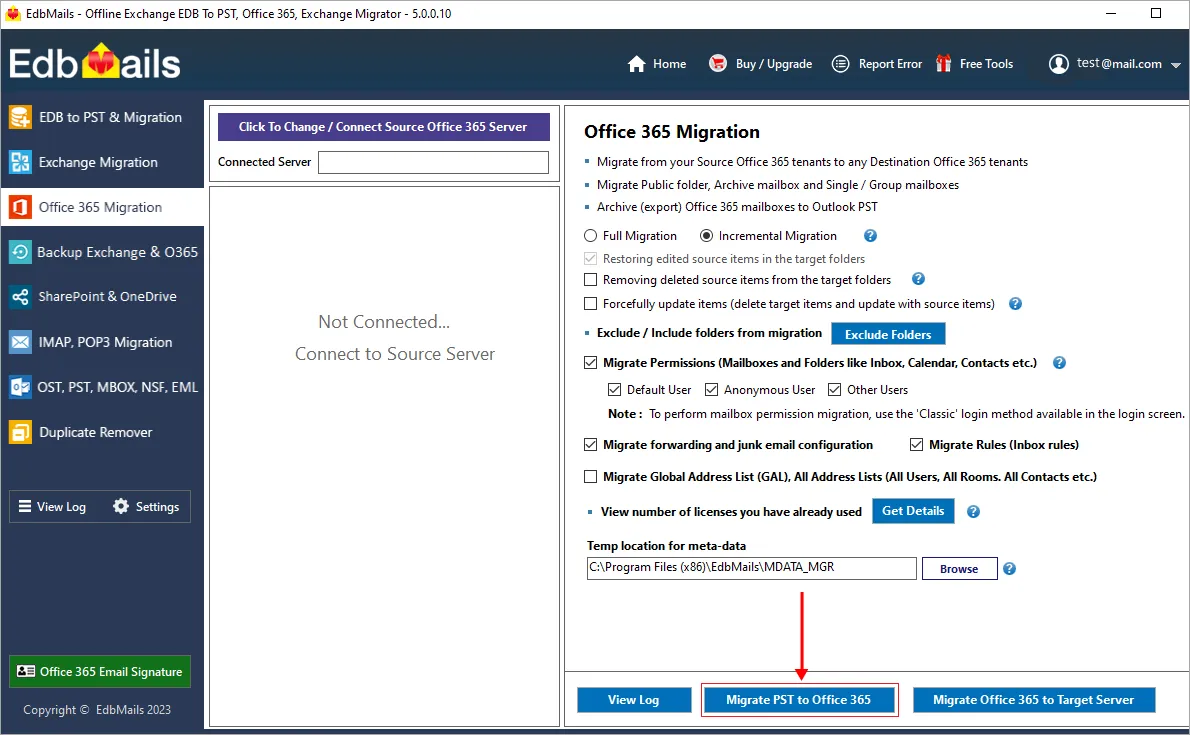Image resolution: width=1190 pixels, height=735 pixels.
Task: Click the user account icon
Action: 1059,63
